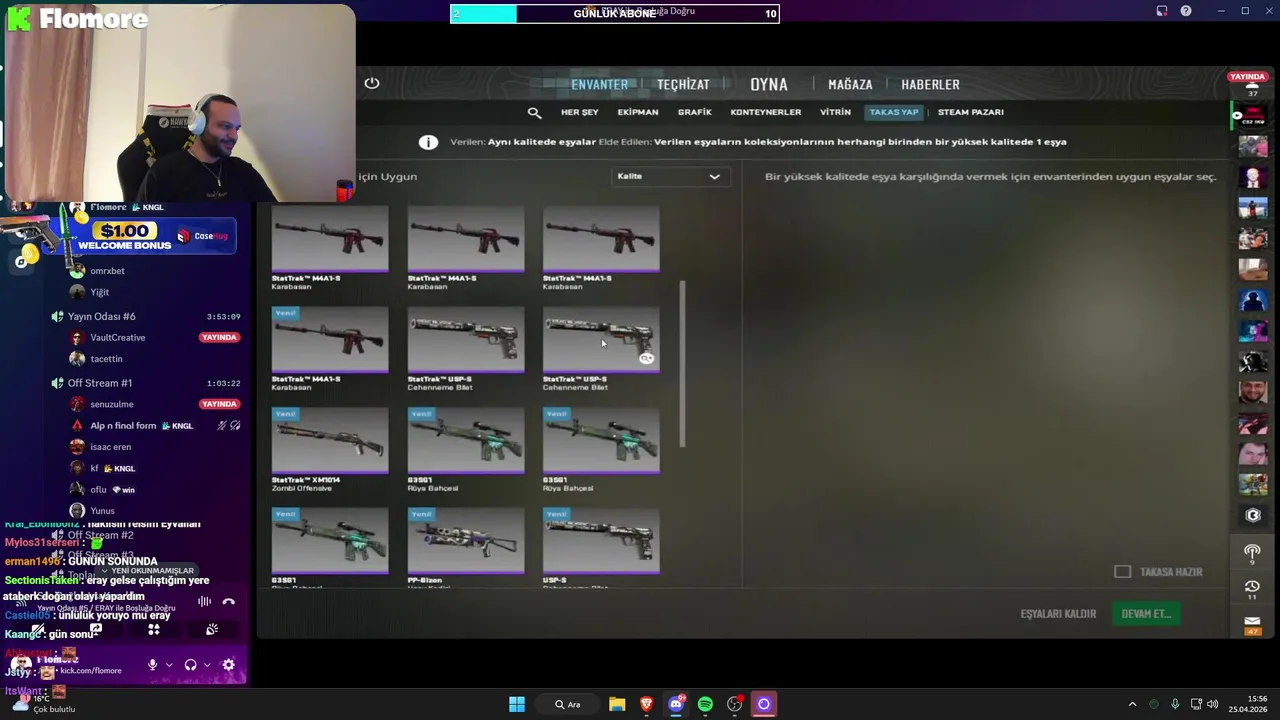Open the VİTRİN section
This screenshot has height=720, width=1280.
pyautogui.click(x=835, y=112)
